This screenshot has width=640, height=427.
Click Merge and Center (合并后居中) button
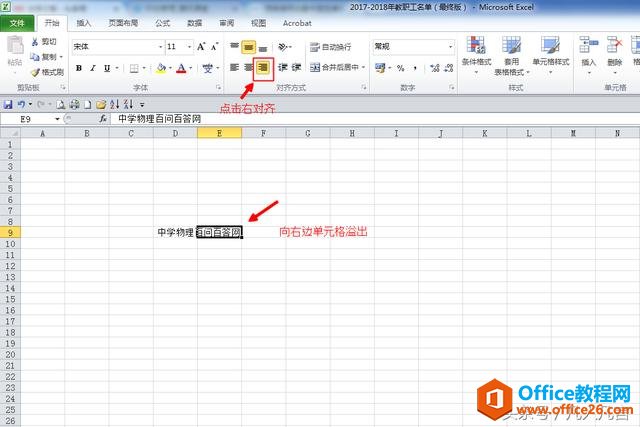[x=334, y=67]
